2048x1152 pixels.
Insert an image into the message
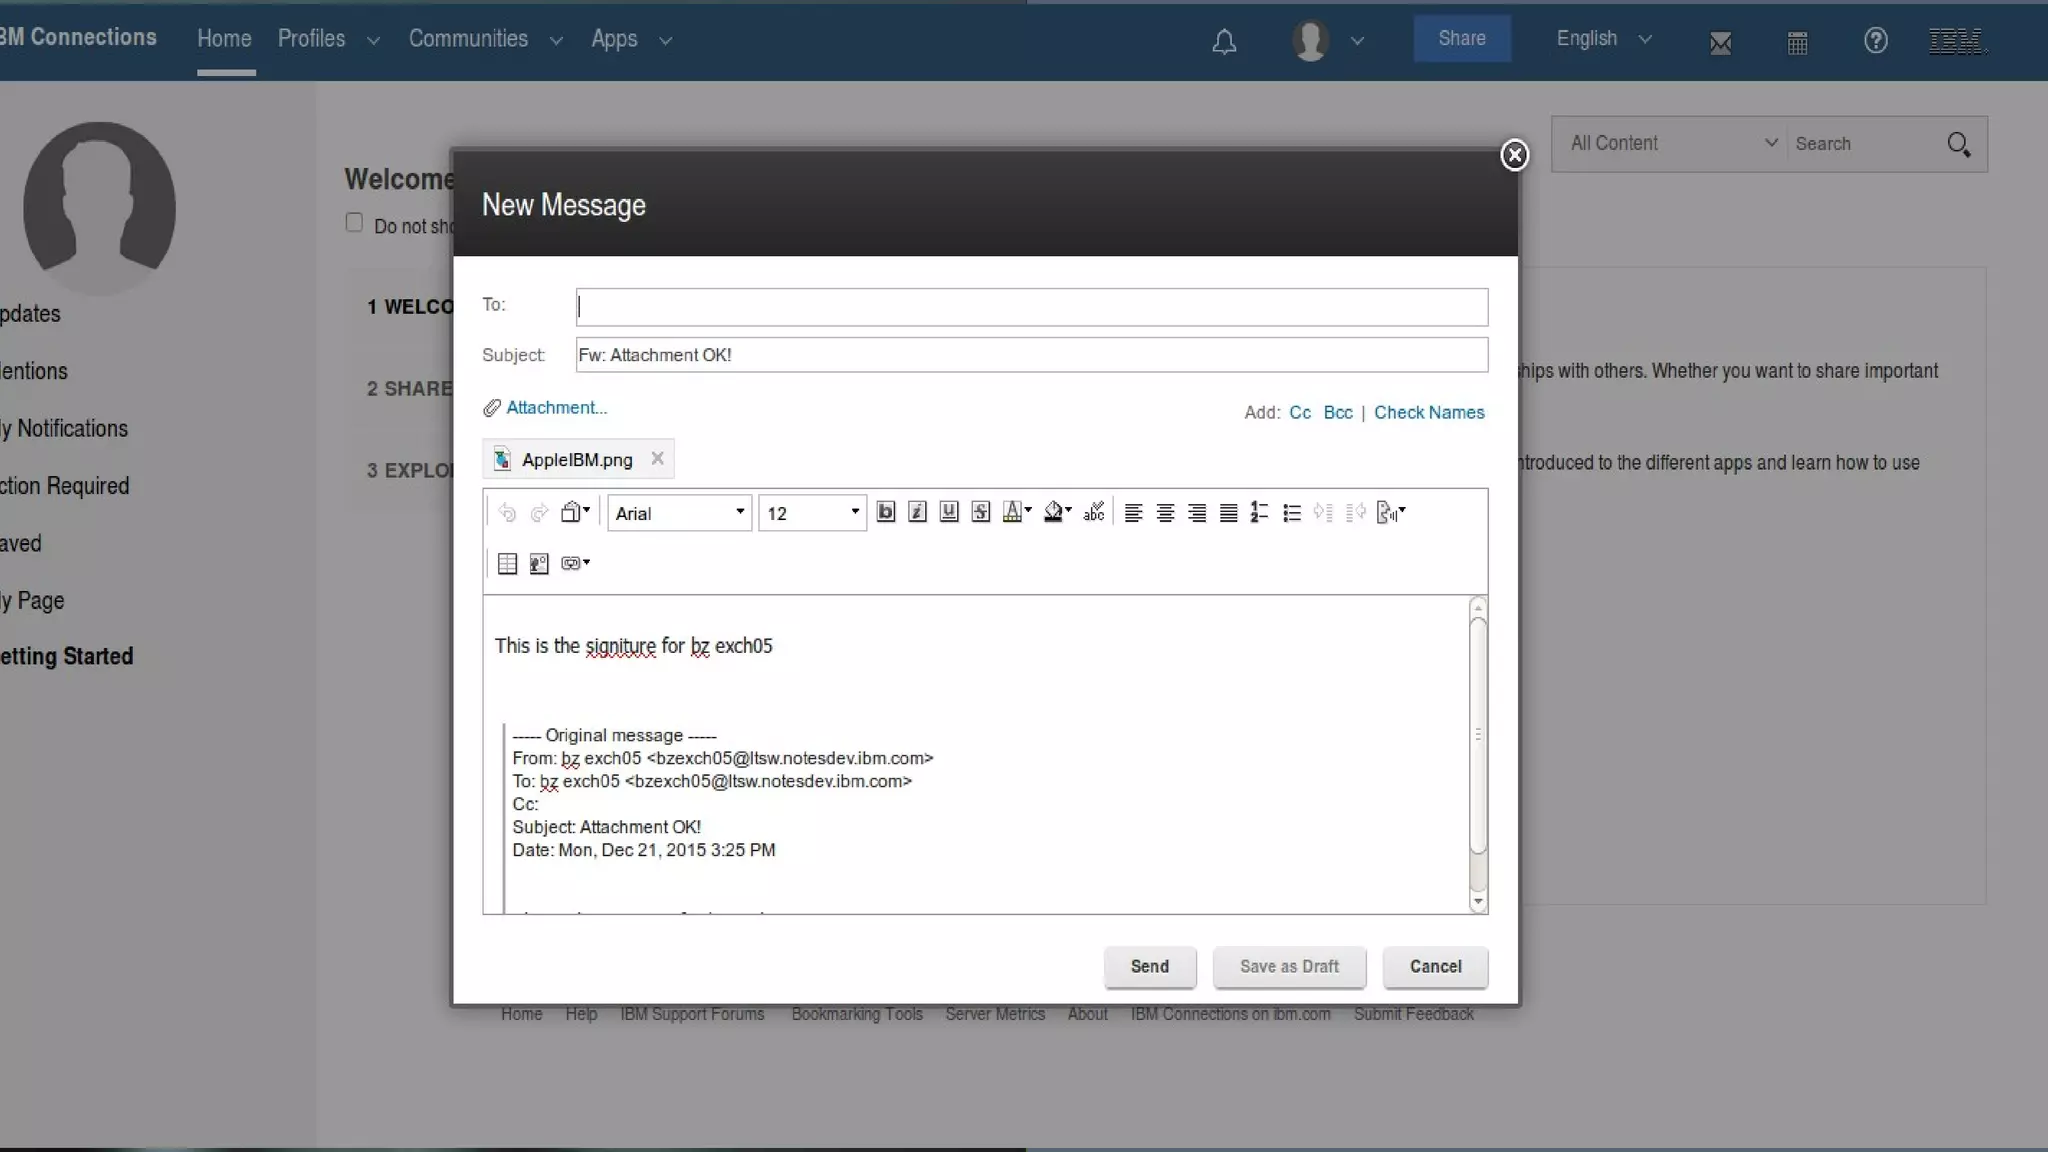[539, 564]
